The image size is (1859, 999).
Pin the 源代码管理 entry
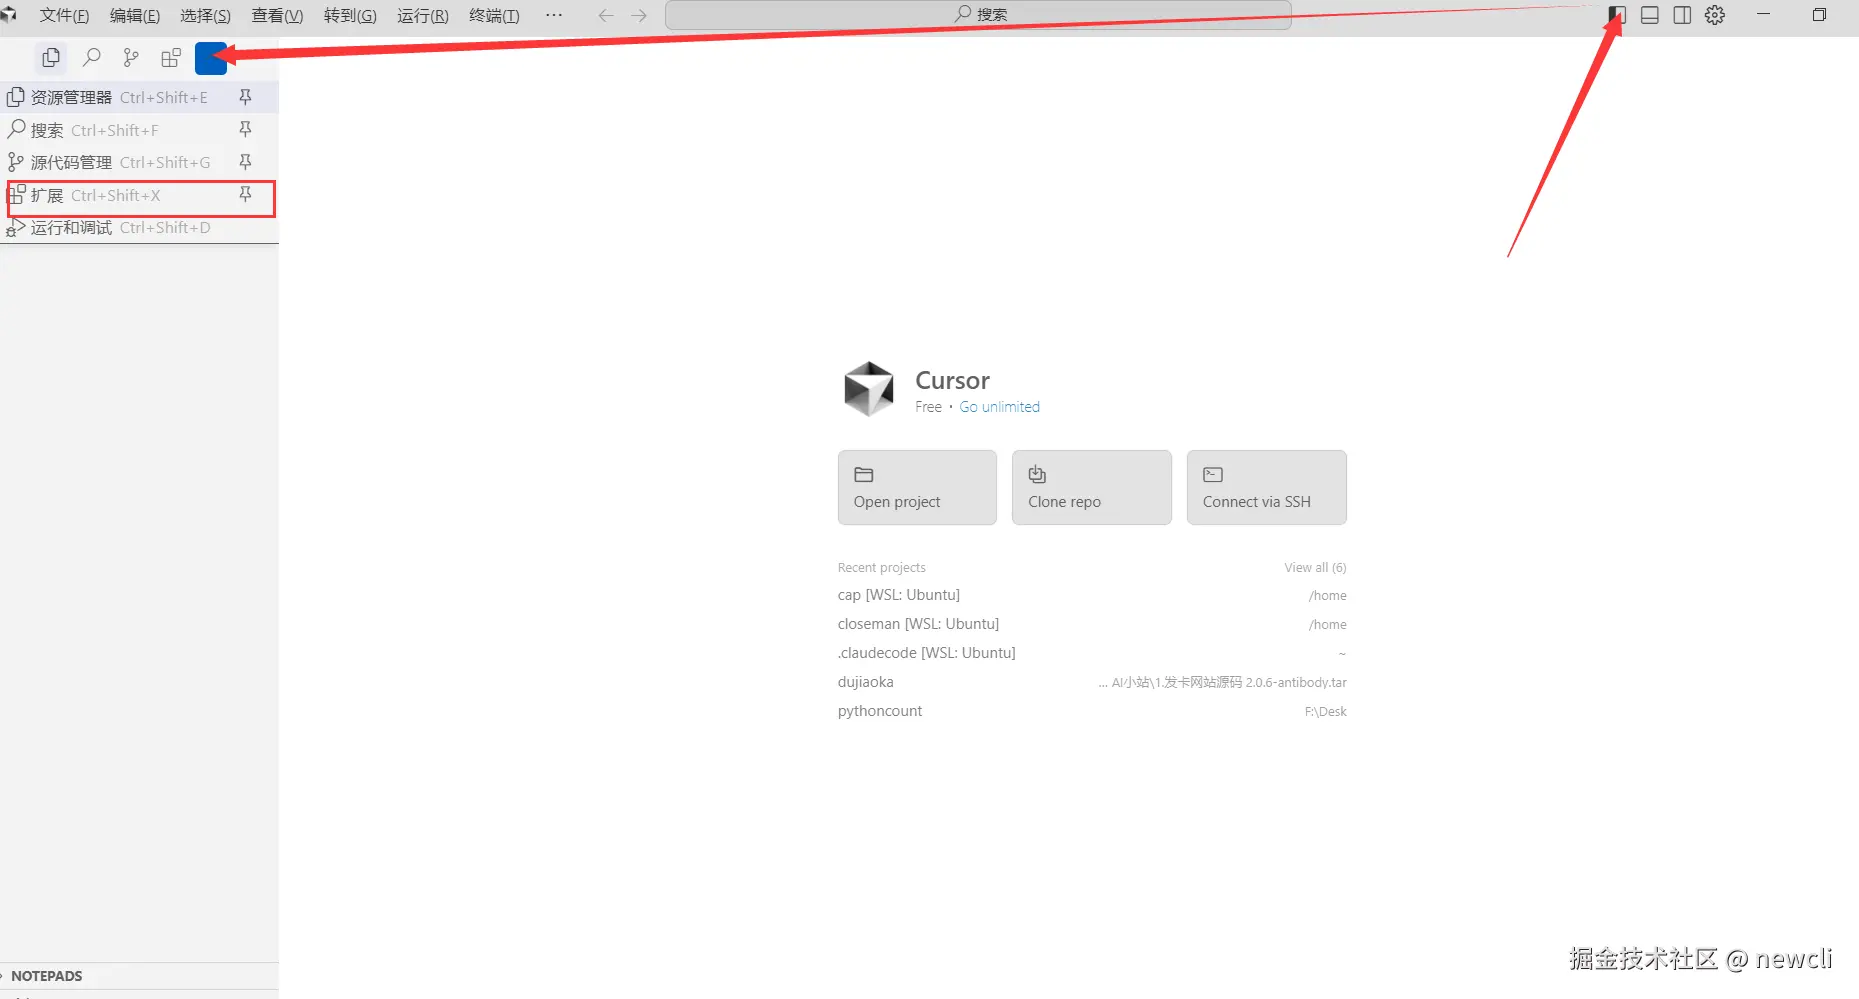245,162
